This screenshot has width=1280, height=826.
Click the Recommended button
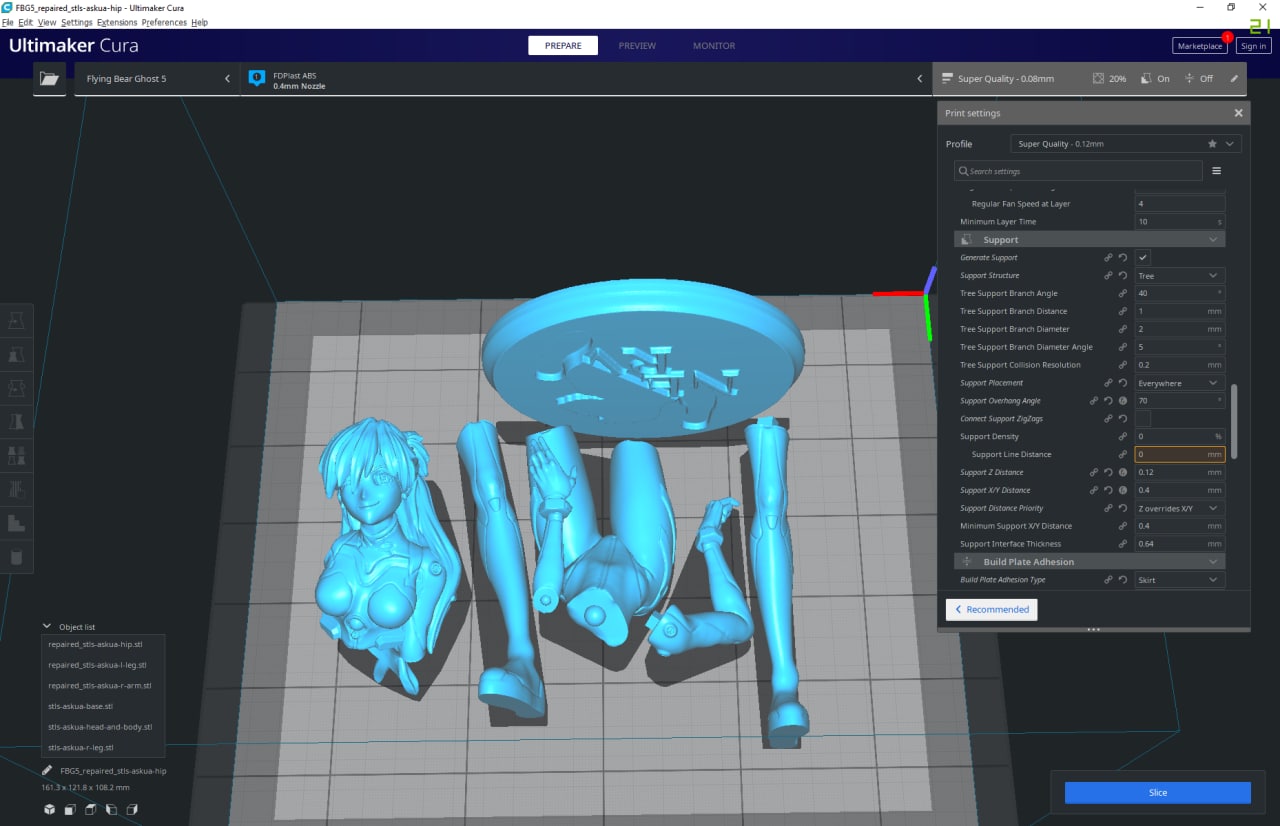pyautogui.click(x=991, y=609)
